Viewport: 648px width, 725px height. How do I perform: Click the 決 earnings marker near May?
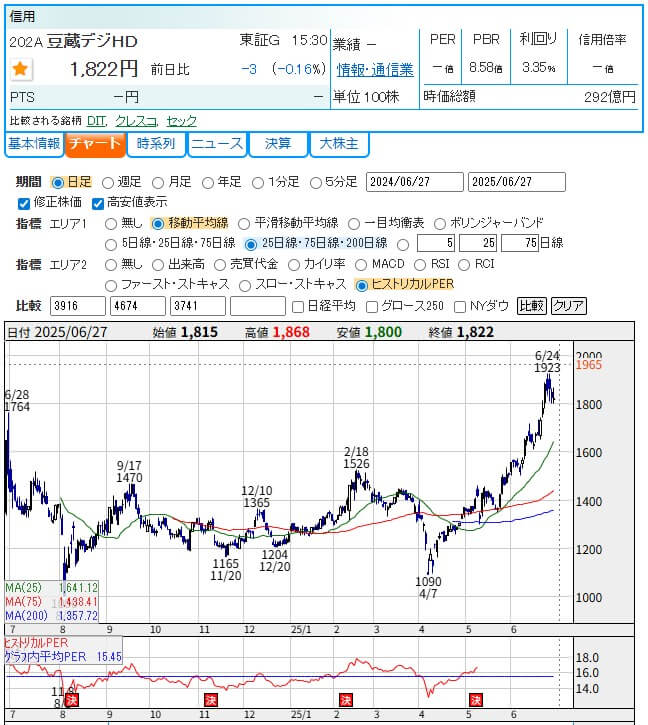[476, 700]
